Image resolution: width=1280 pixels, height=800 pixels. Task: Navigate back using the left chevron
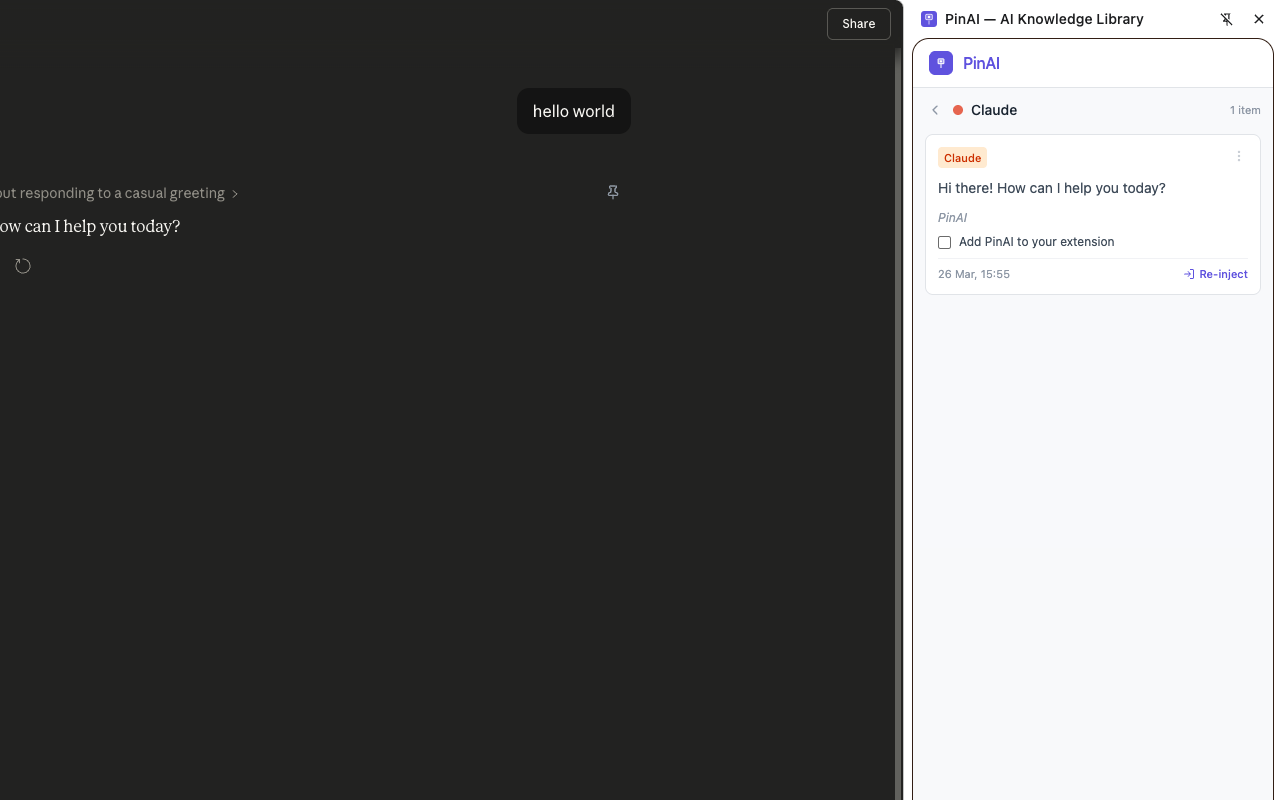tap(934, 110)
